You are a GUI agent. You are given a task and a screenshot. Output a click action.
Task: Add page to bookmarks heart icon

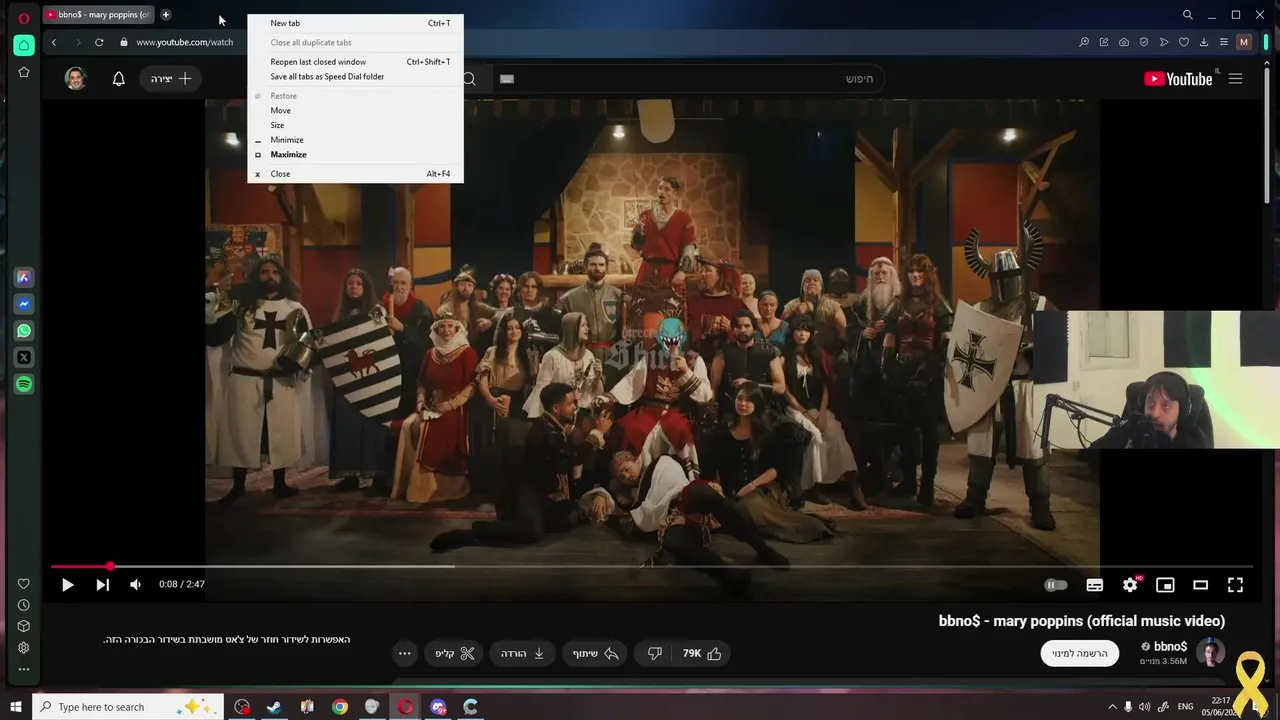(1184, 42)
